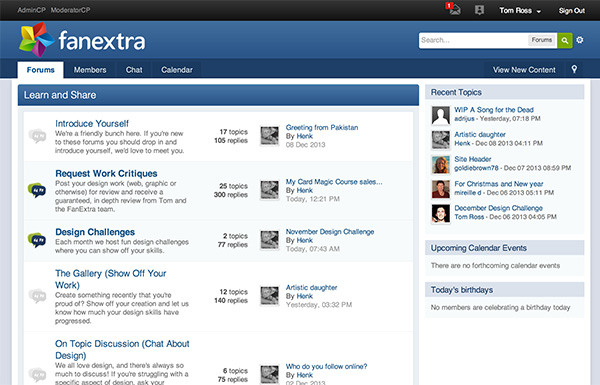The width and height of the screenshot is (600, 385).
Task: Open the Forums search scope selector
Action: [x=541, y=40]
